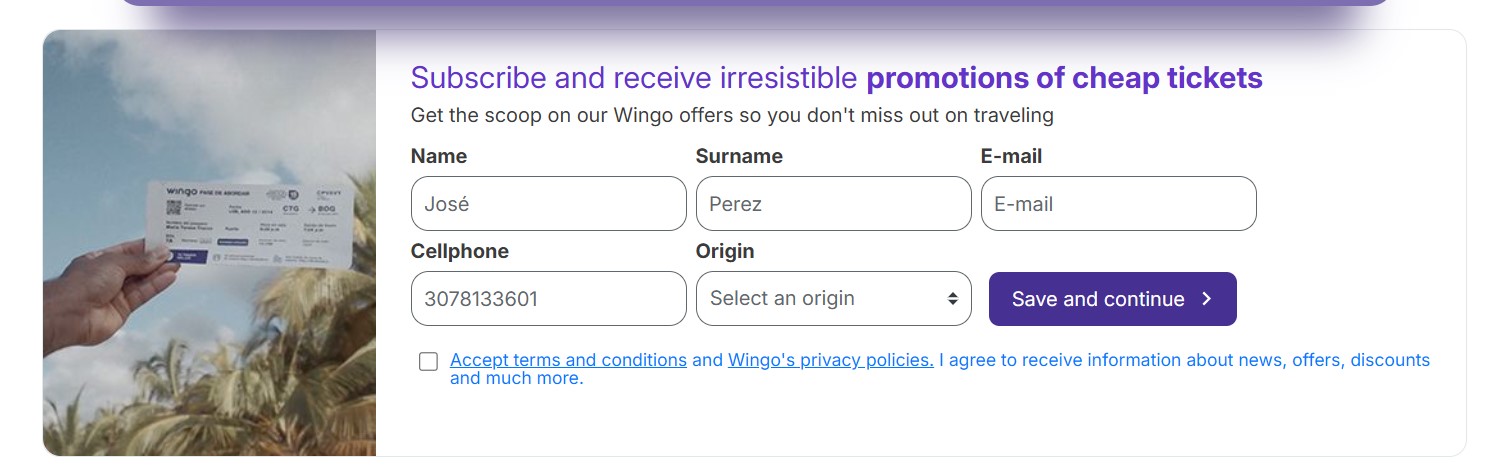
Task: Open the 'Select an origin' dropdown
Action: (820, 298)
